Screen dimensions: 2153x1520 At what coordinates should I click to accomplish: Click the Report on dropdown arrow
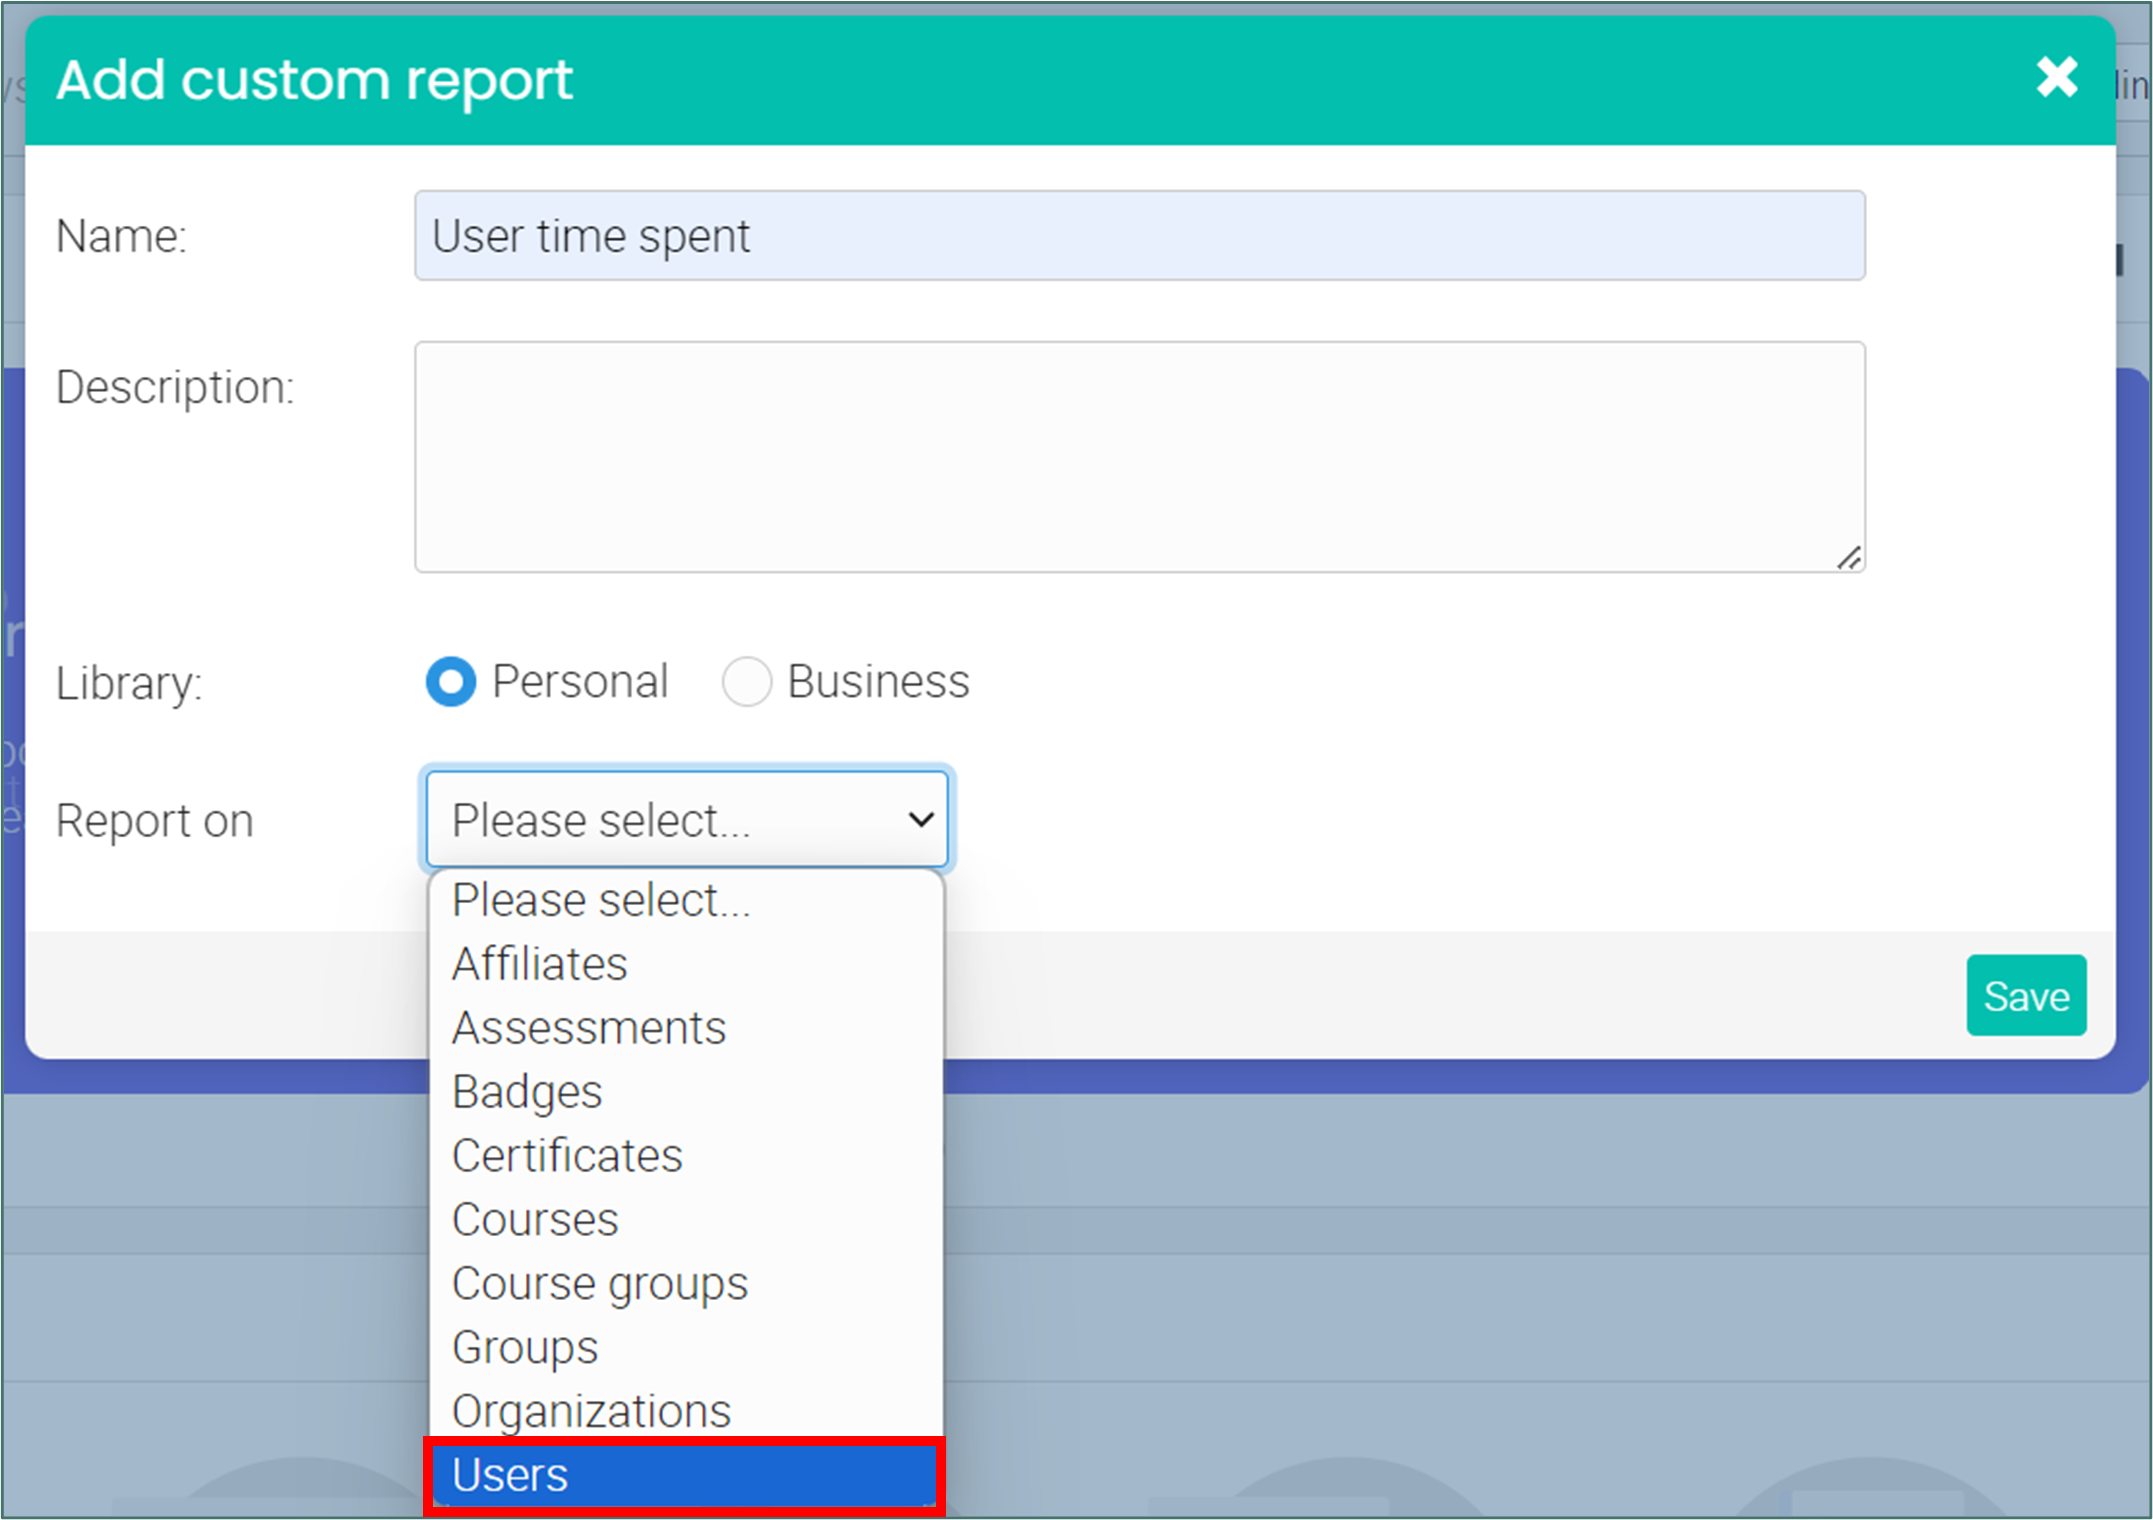coord(920,820)
